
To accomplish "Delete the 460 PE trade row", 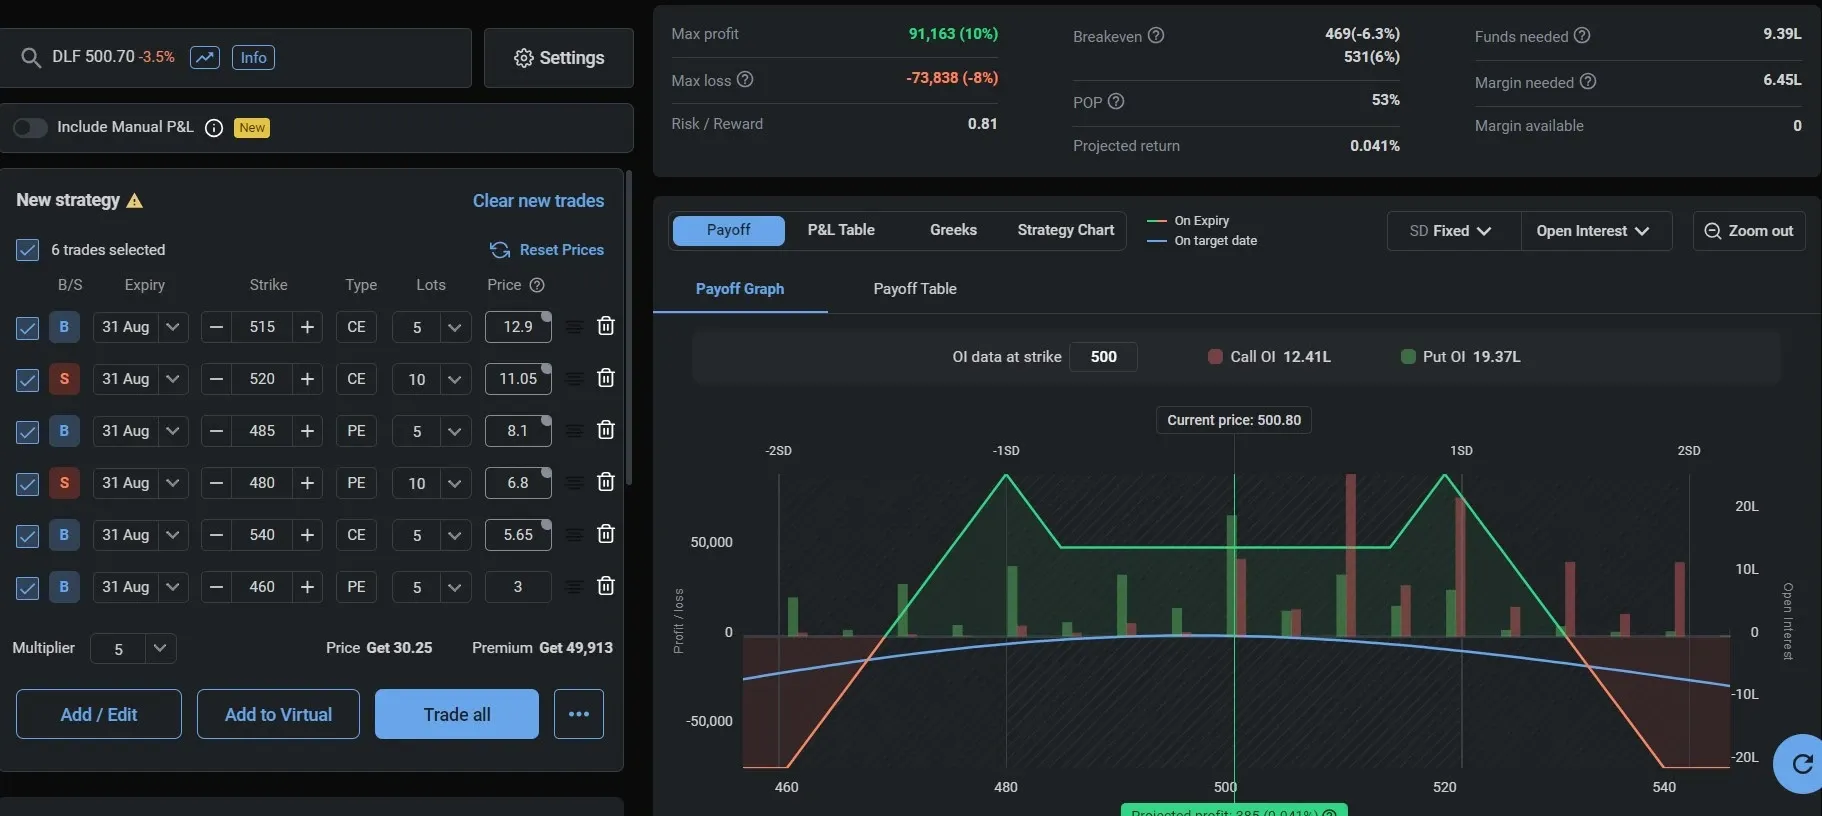I will click(606, 586).
